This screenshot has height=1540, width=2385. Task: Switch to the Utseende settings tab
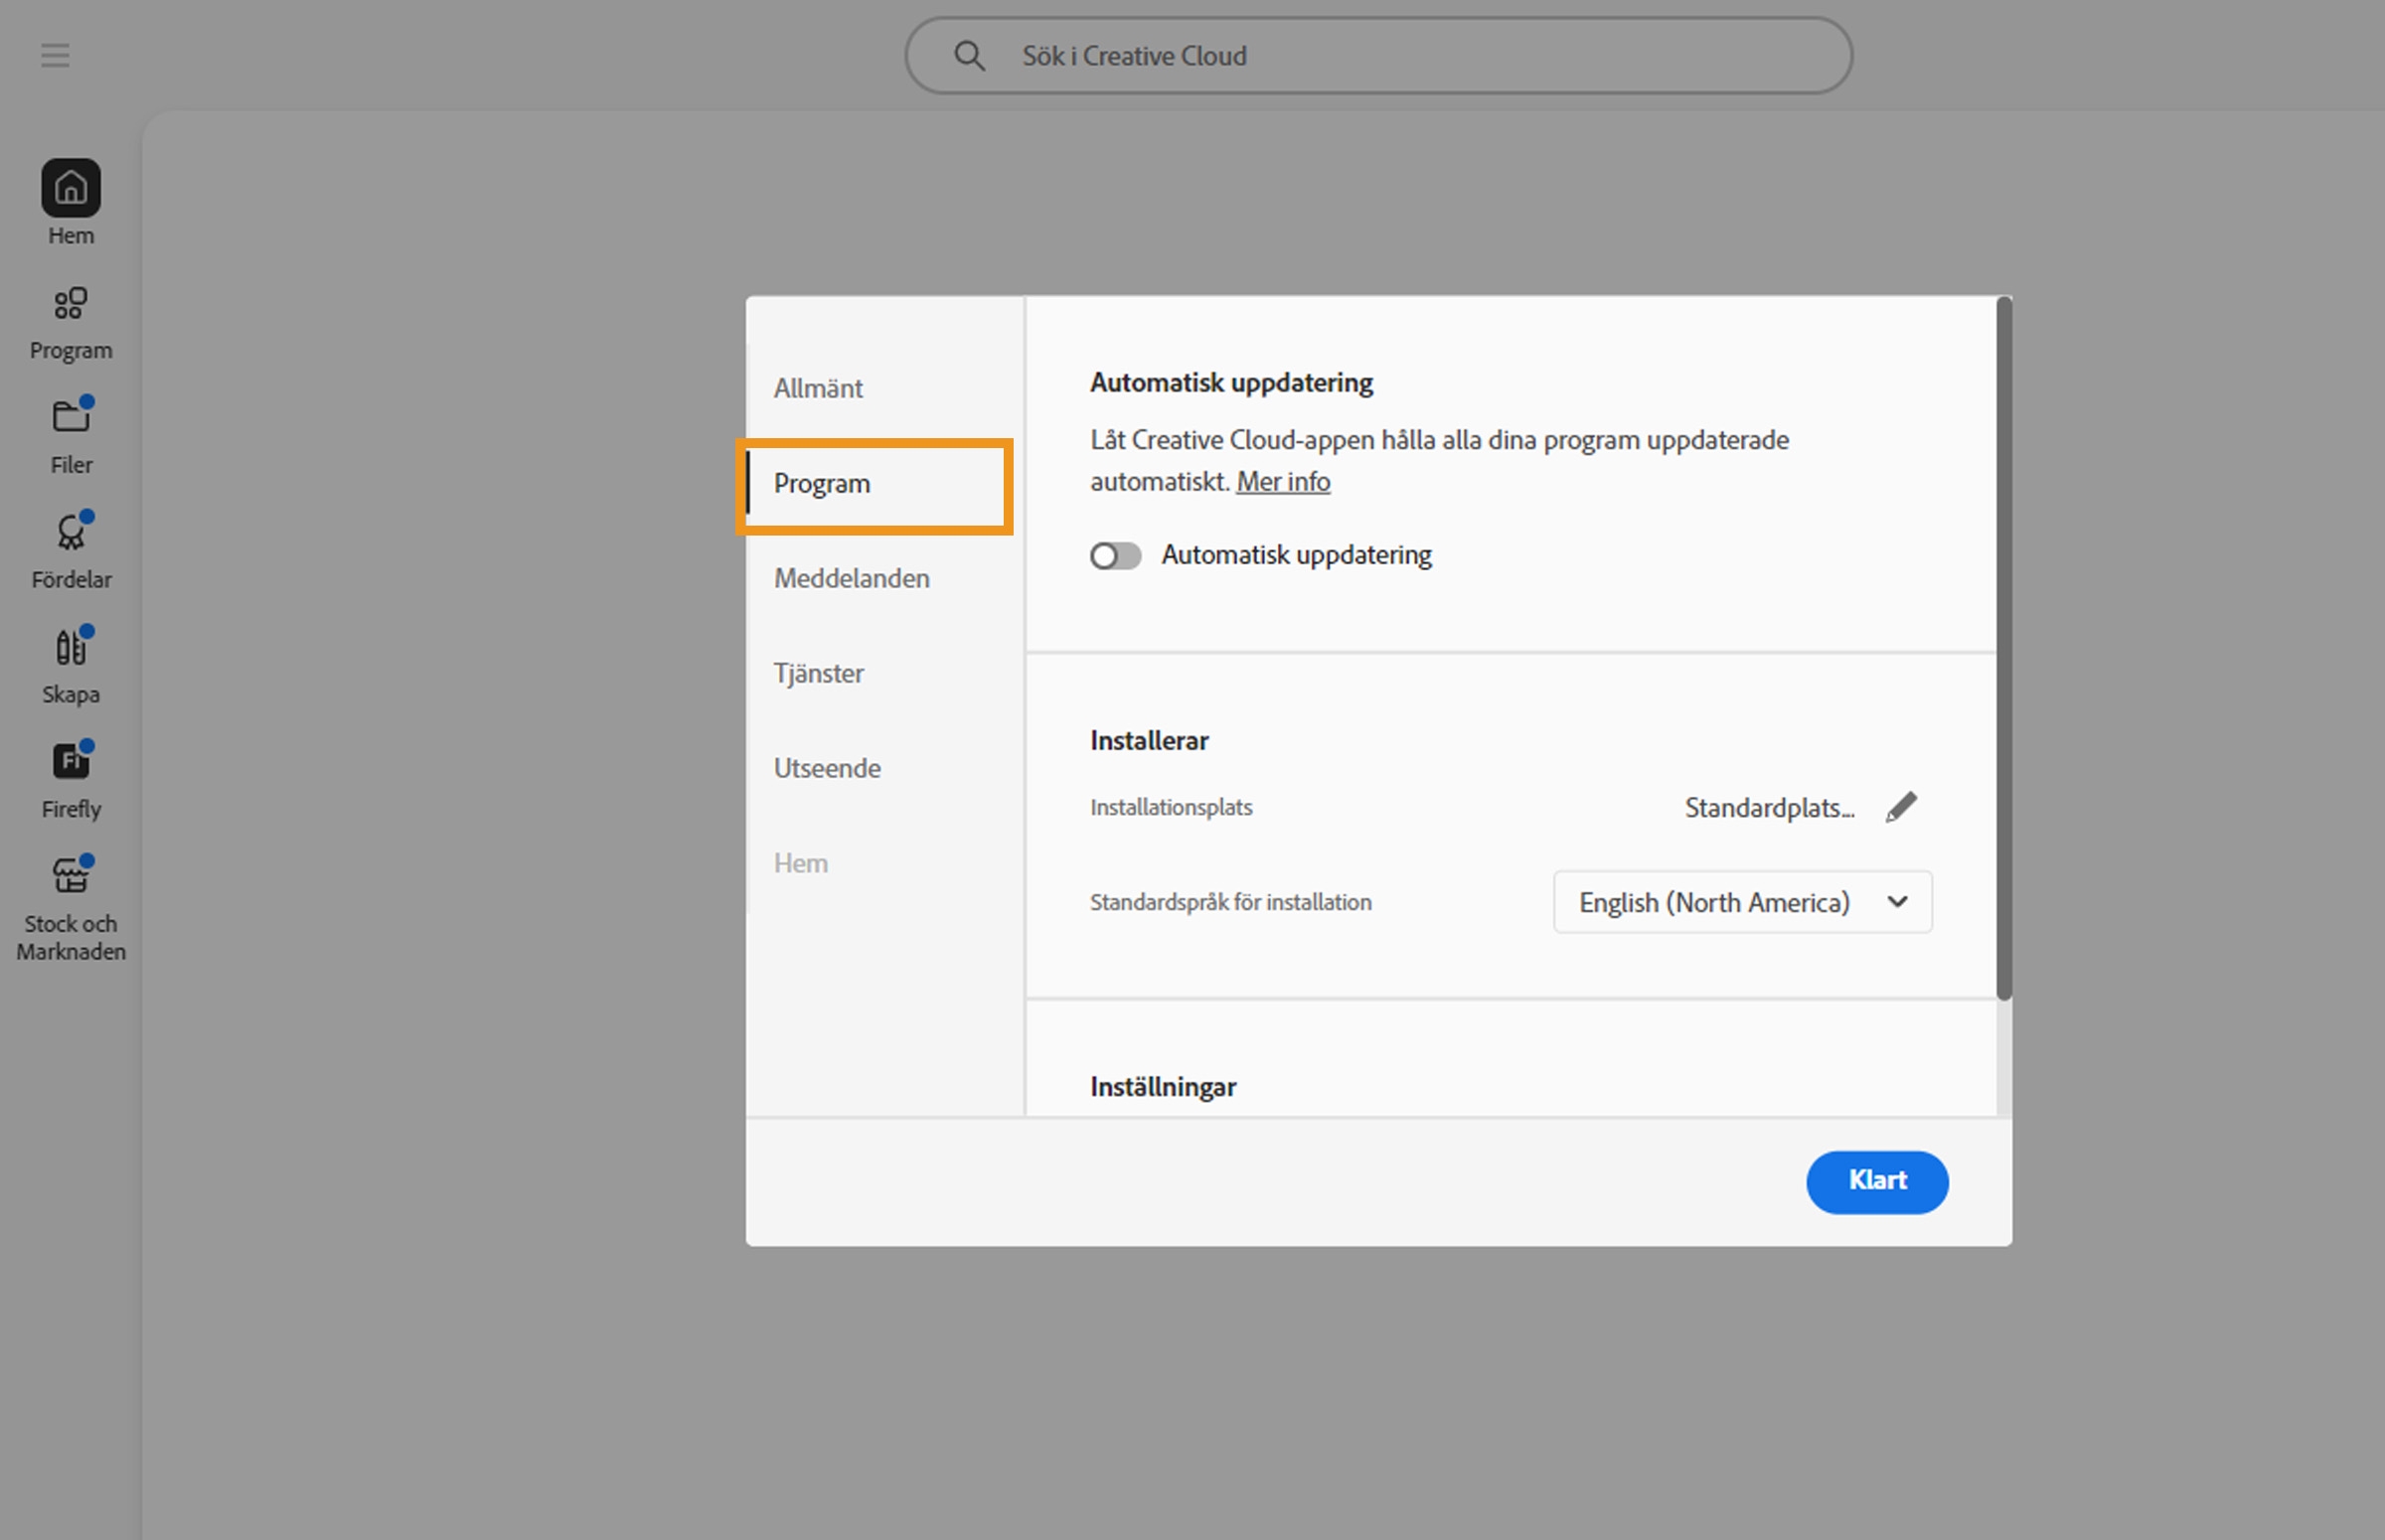coord(826,767)
